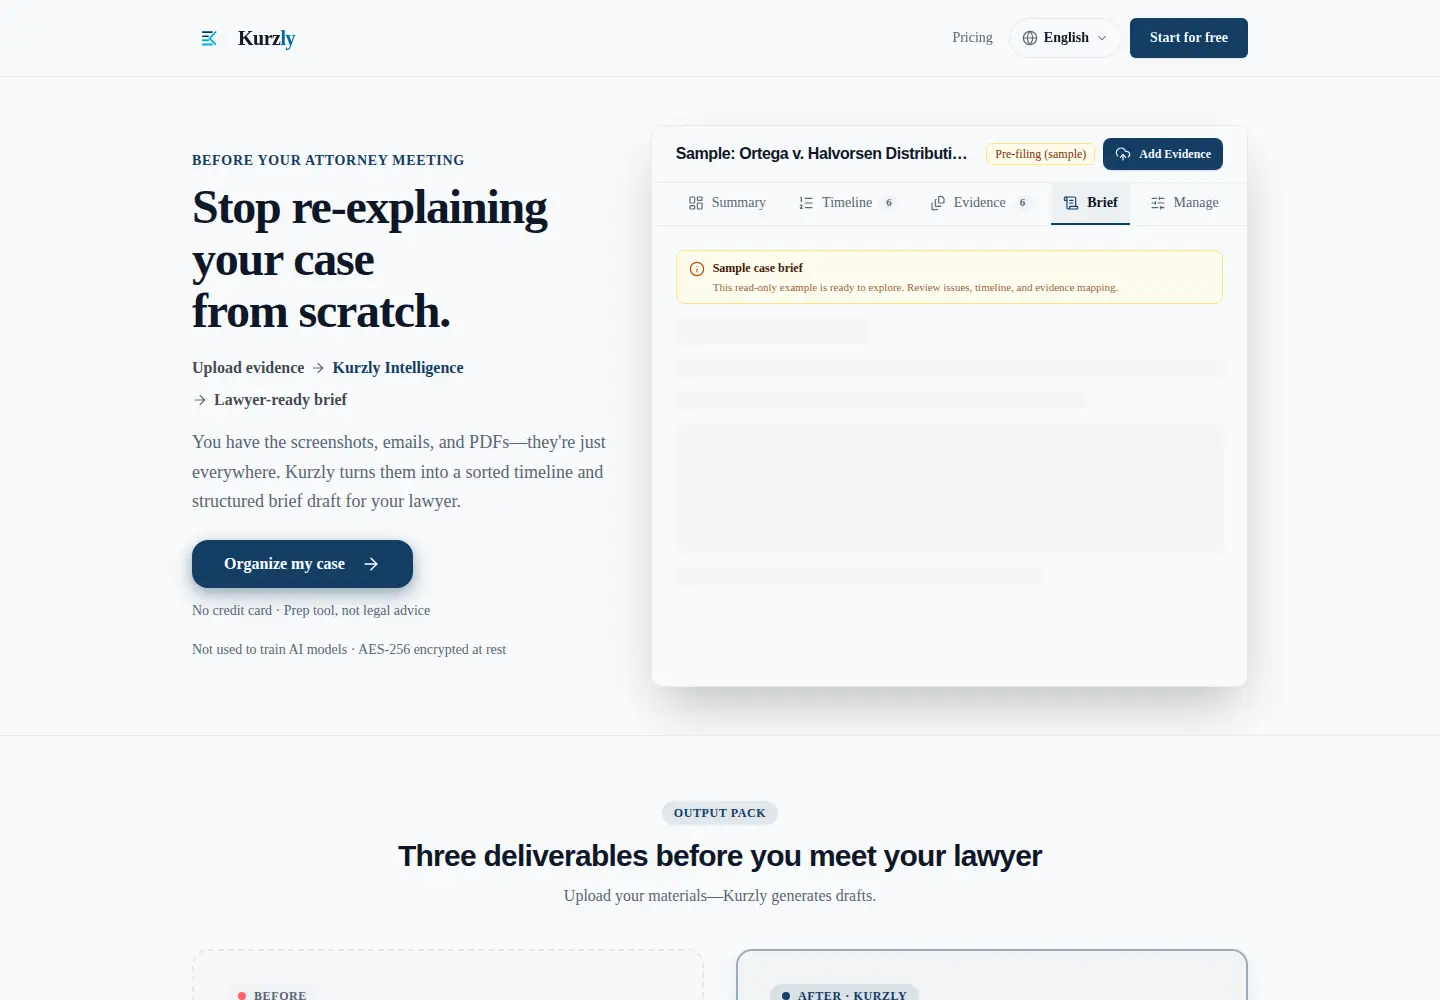Screen dimensions: 1440x1000
Task: Click 'Upload evidence' step text
Action: coord(248,368)
